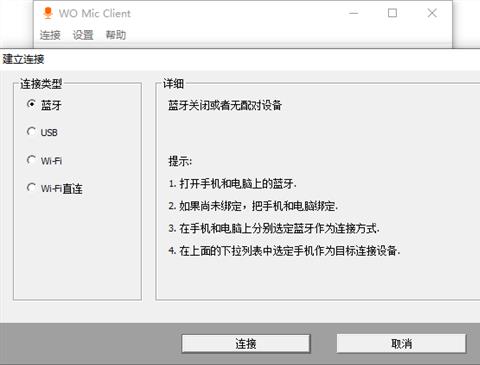The height and width of the screenshot is (365, 480).
Task: Open the 帮助 menu
Action: coord(116,35)
